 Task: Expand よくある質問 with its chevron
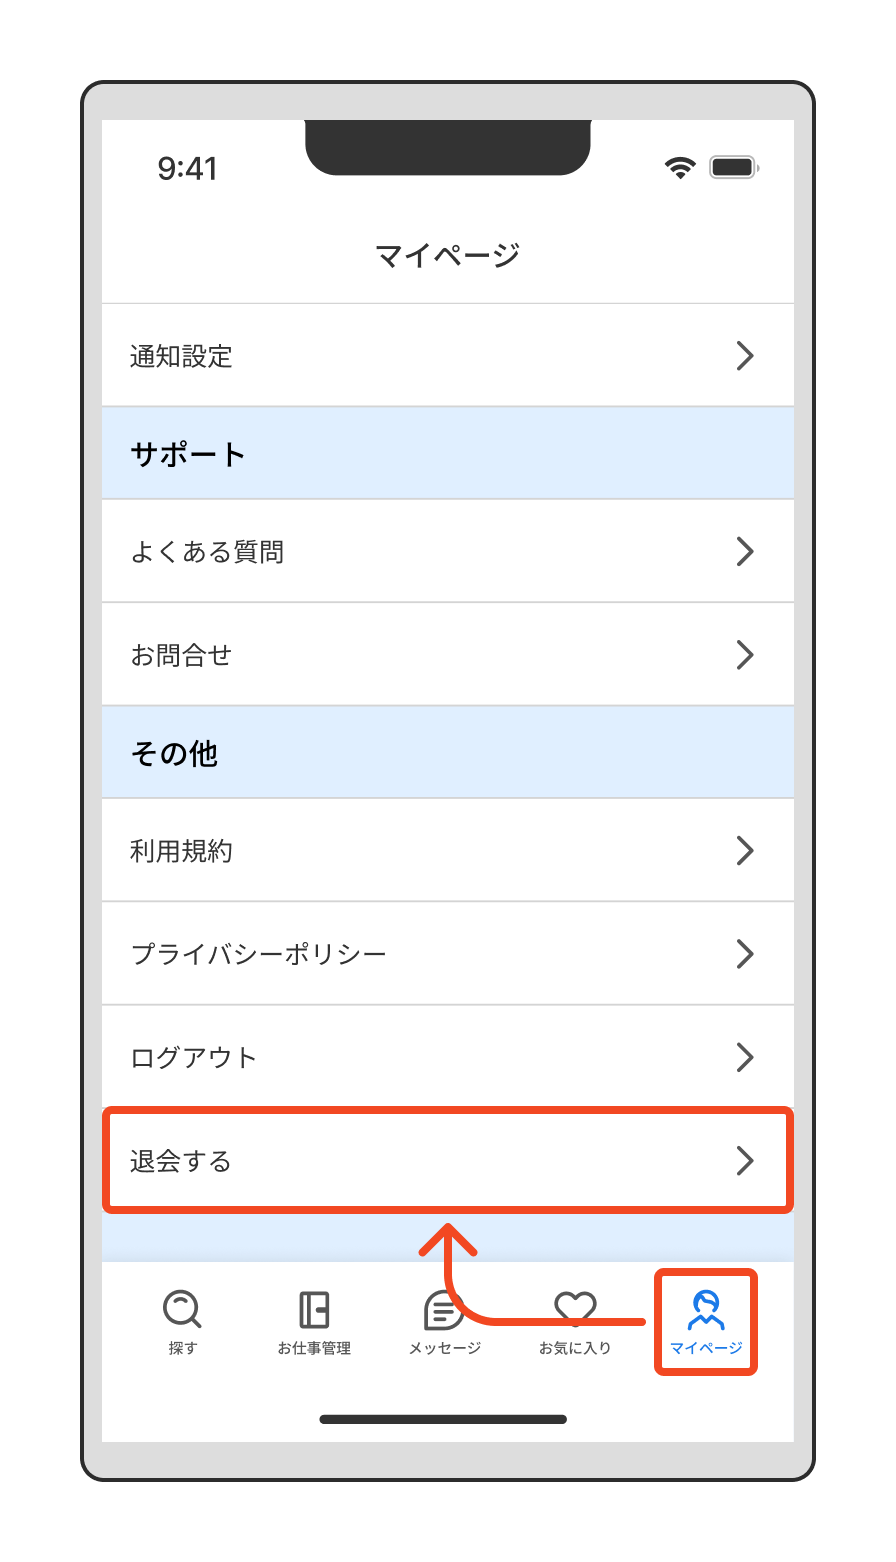[x=745, y=551]
